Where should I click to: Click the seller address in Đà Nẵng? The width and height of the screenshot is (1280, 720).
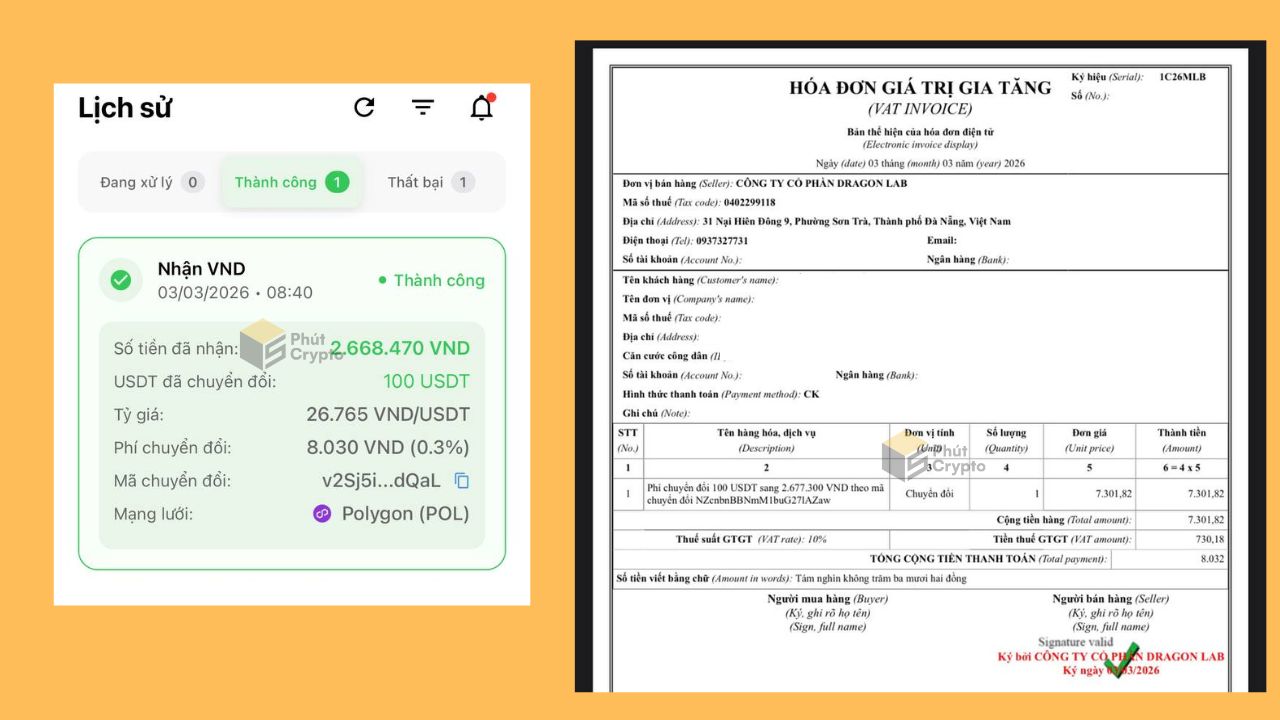[857, 221]
